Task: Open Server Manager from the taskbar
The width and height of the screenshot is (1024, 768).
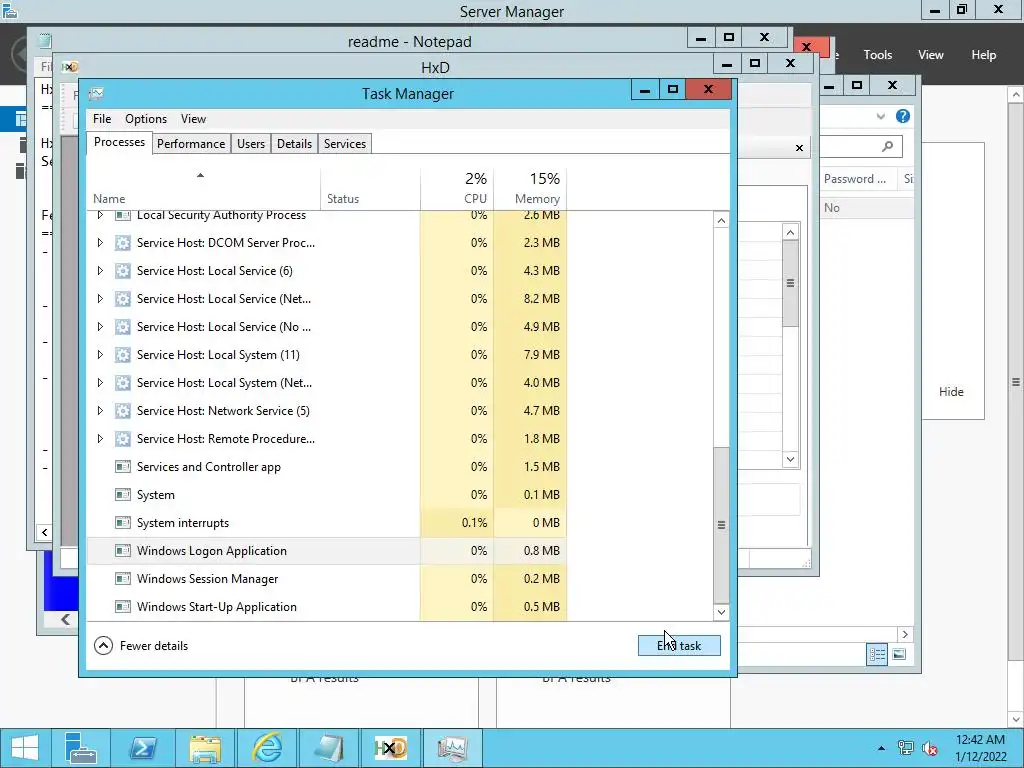Action: pyautogui.click(x=81, y=748)
